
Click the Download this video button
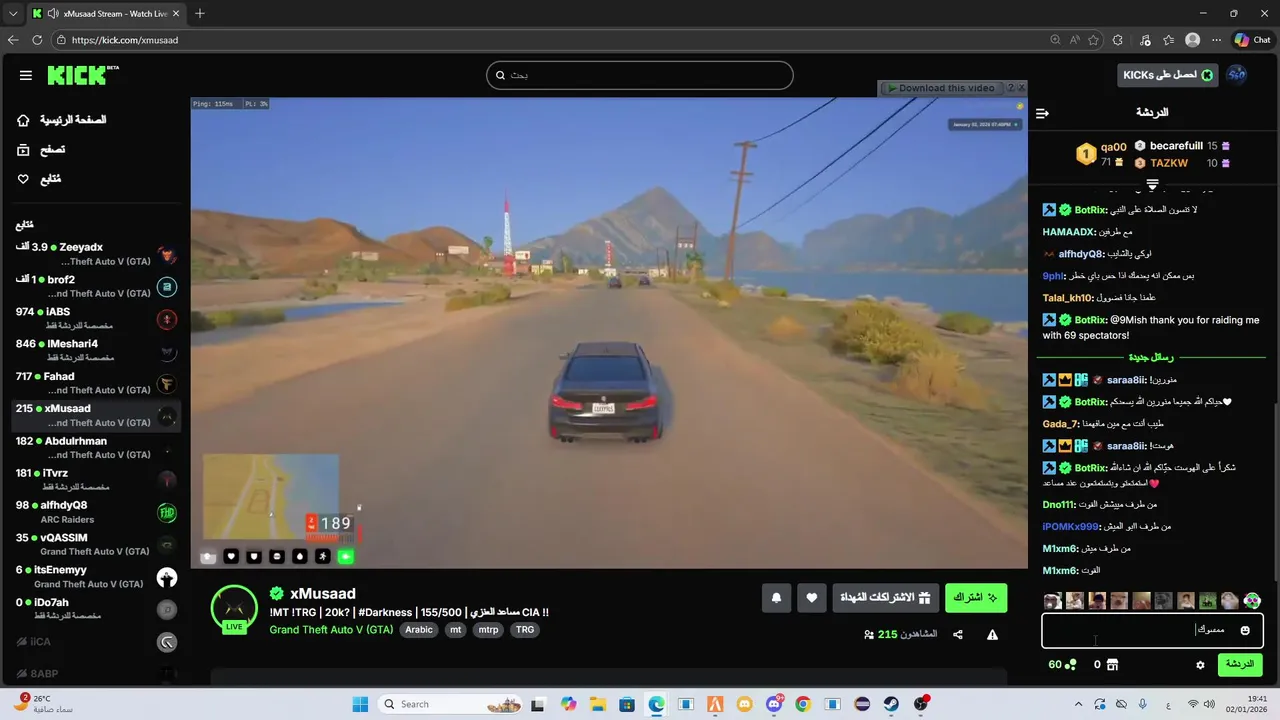941,88
